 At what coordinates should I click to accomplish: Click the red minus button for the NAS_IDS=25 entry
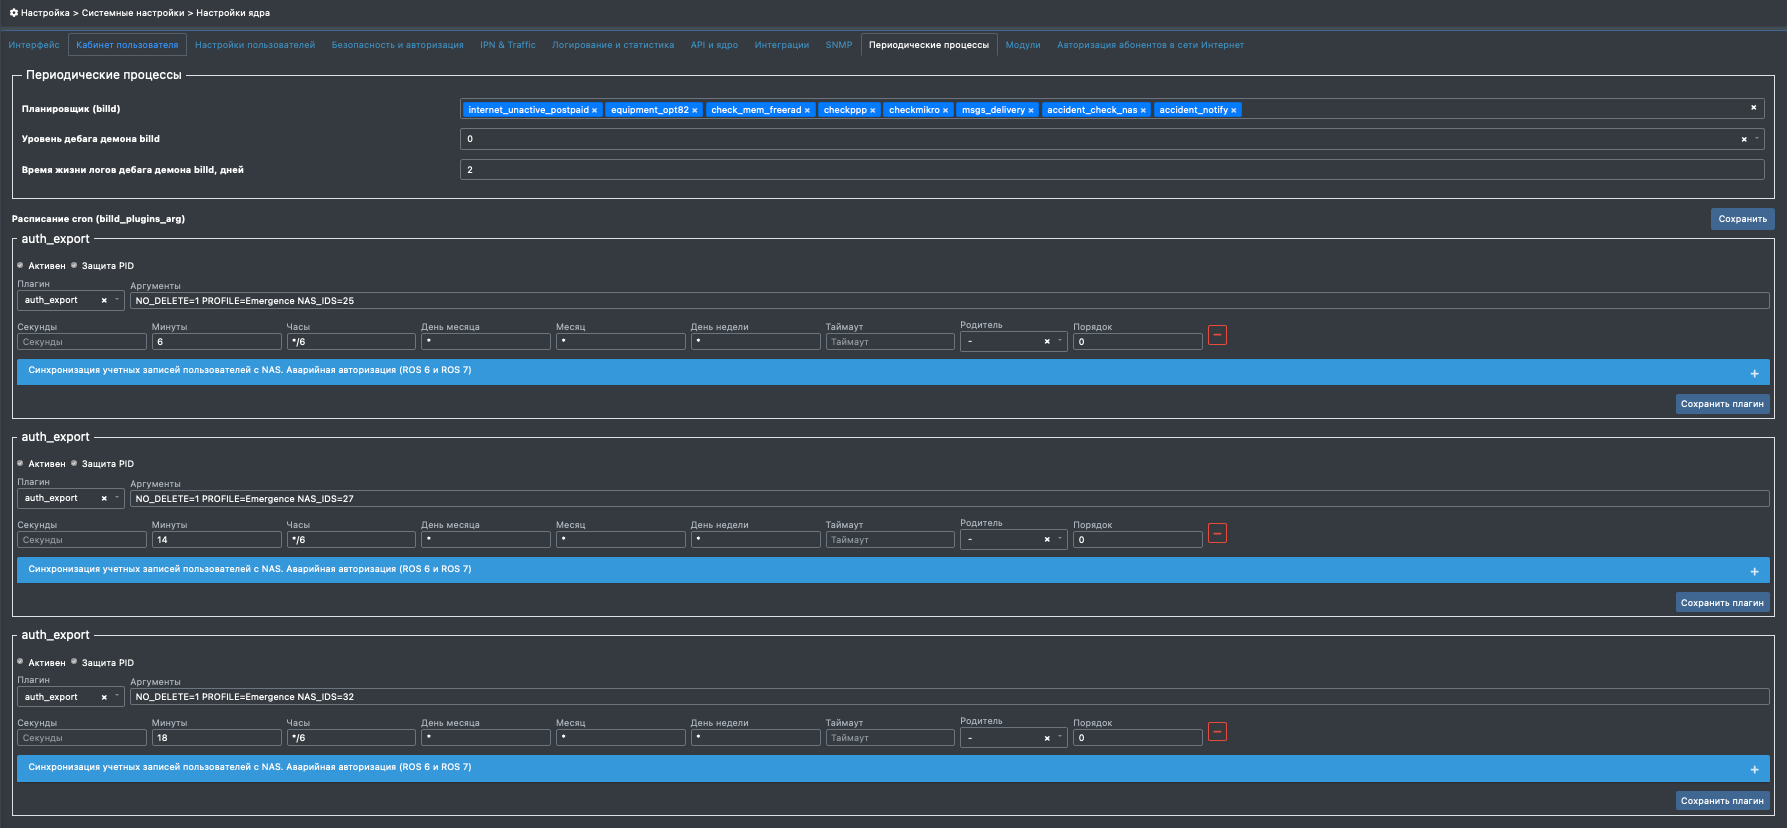[1217, 336]
